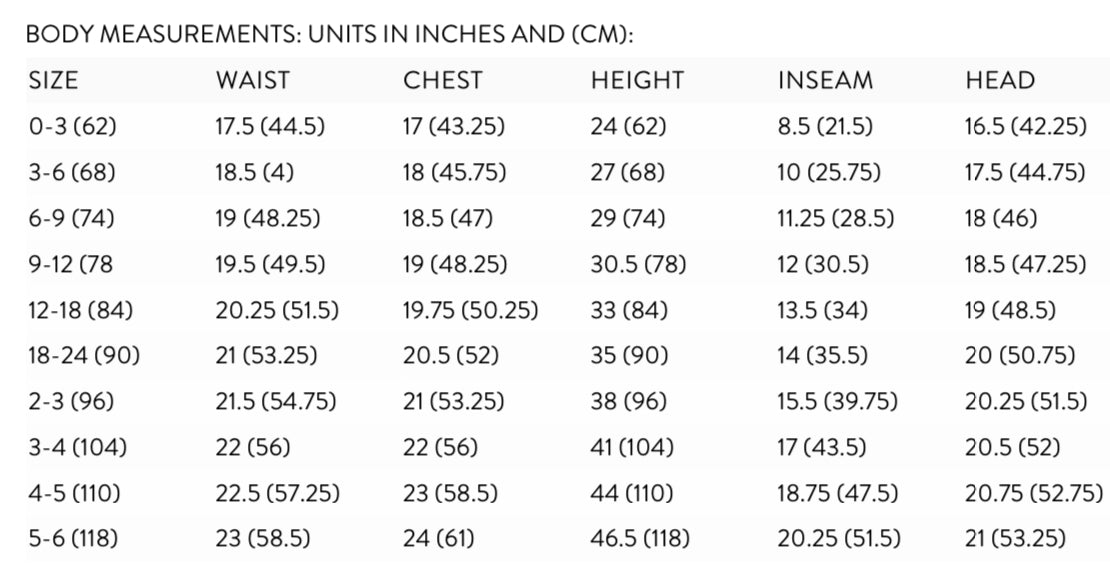Click chest value 19.75 (50.25)
The image size is (1110, 575).
[471, 310]
